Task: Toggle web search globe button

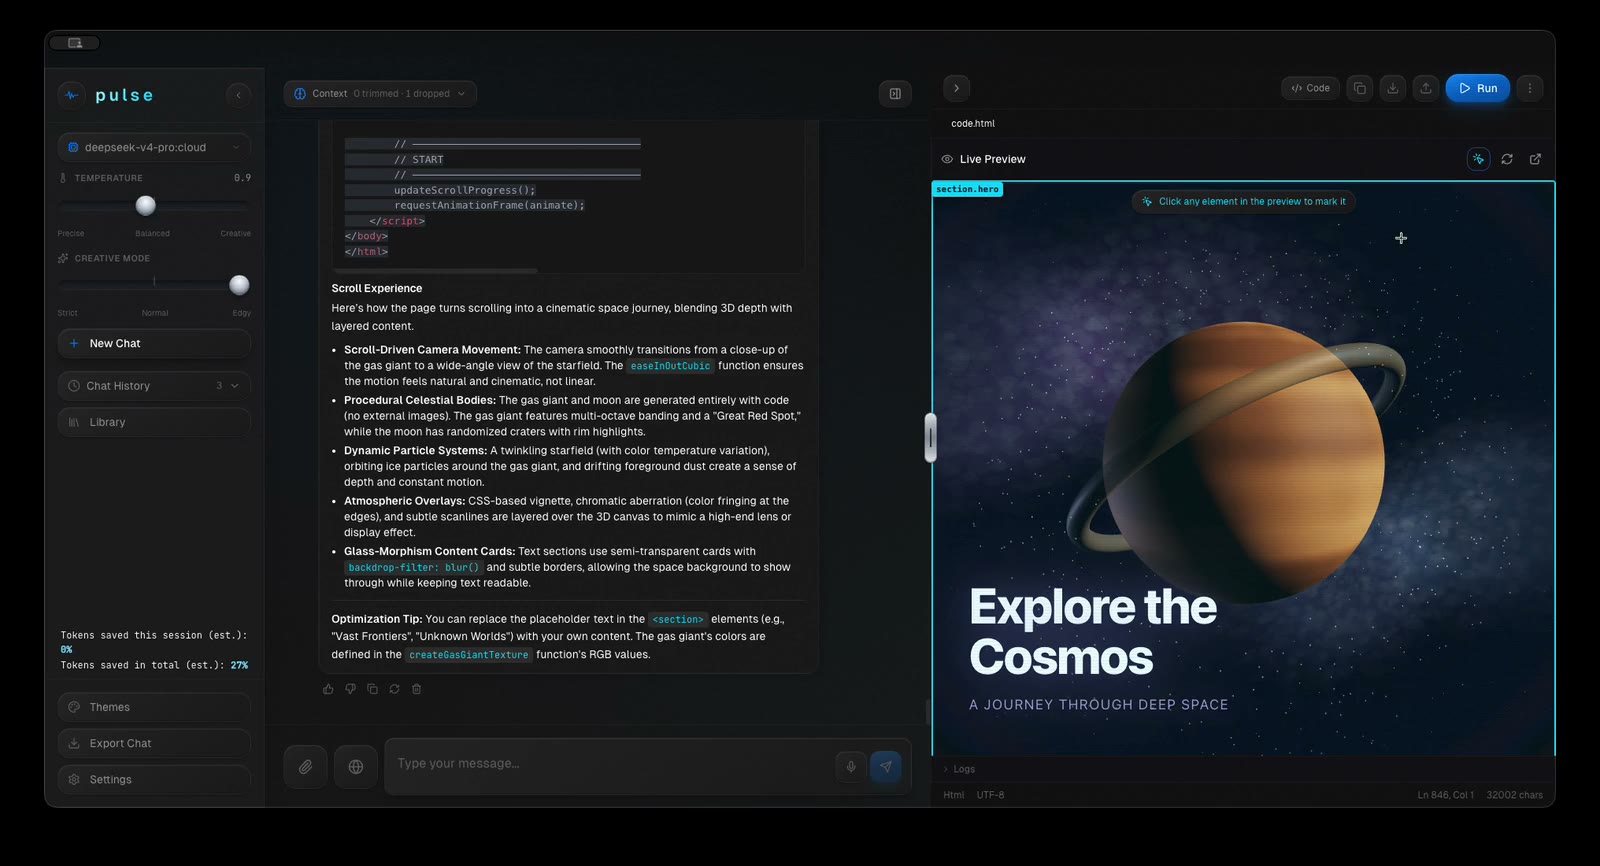Action: pos(356,767)
